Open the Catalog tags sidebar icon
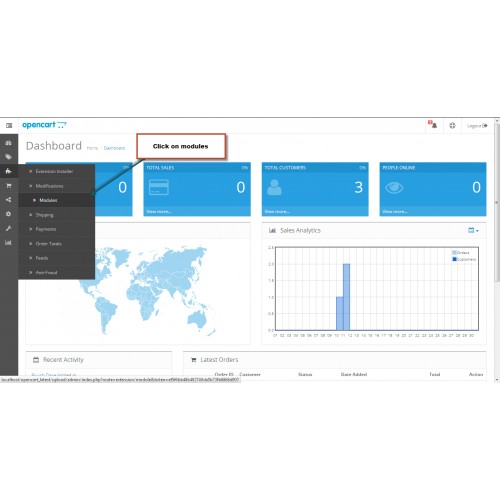The height and width of the screenshot is (500, 500). click(8, 157)
